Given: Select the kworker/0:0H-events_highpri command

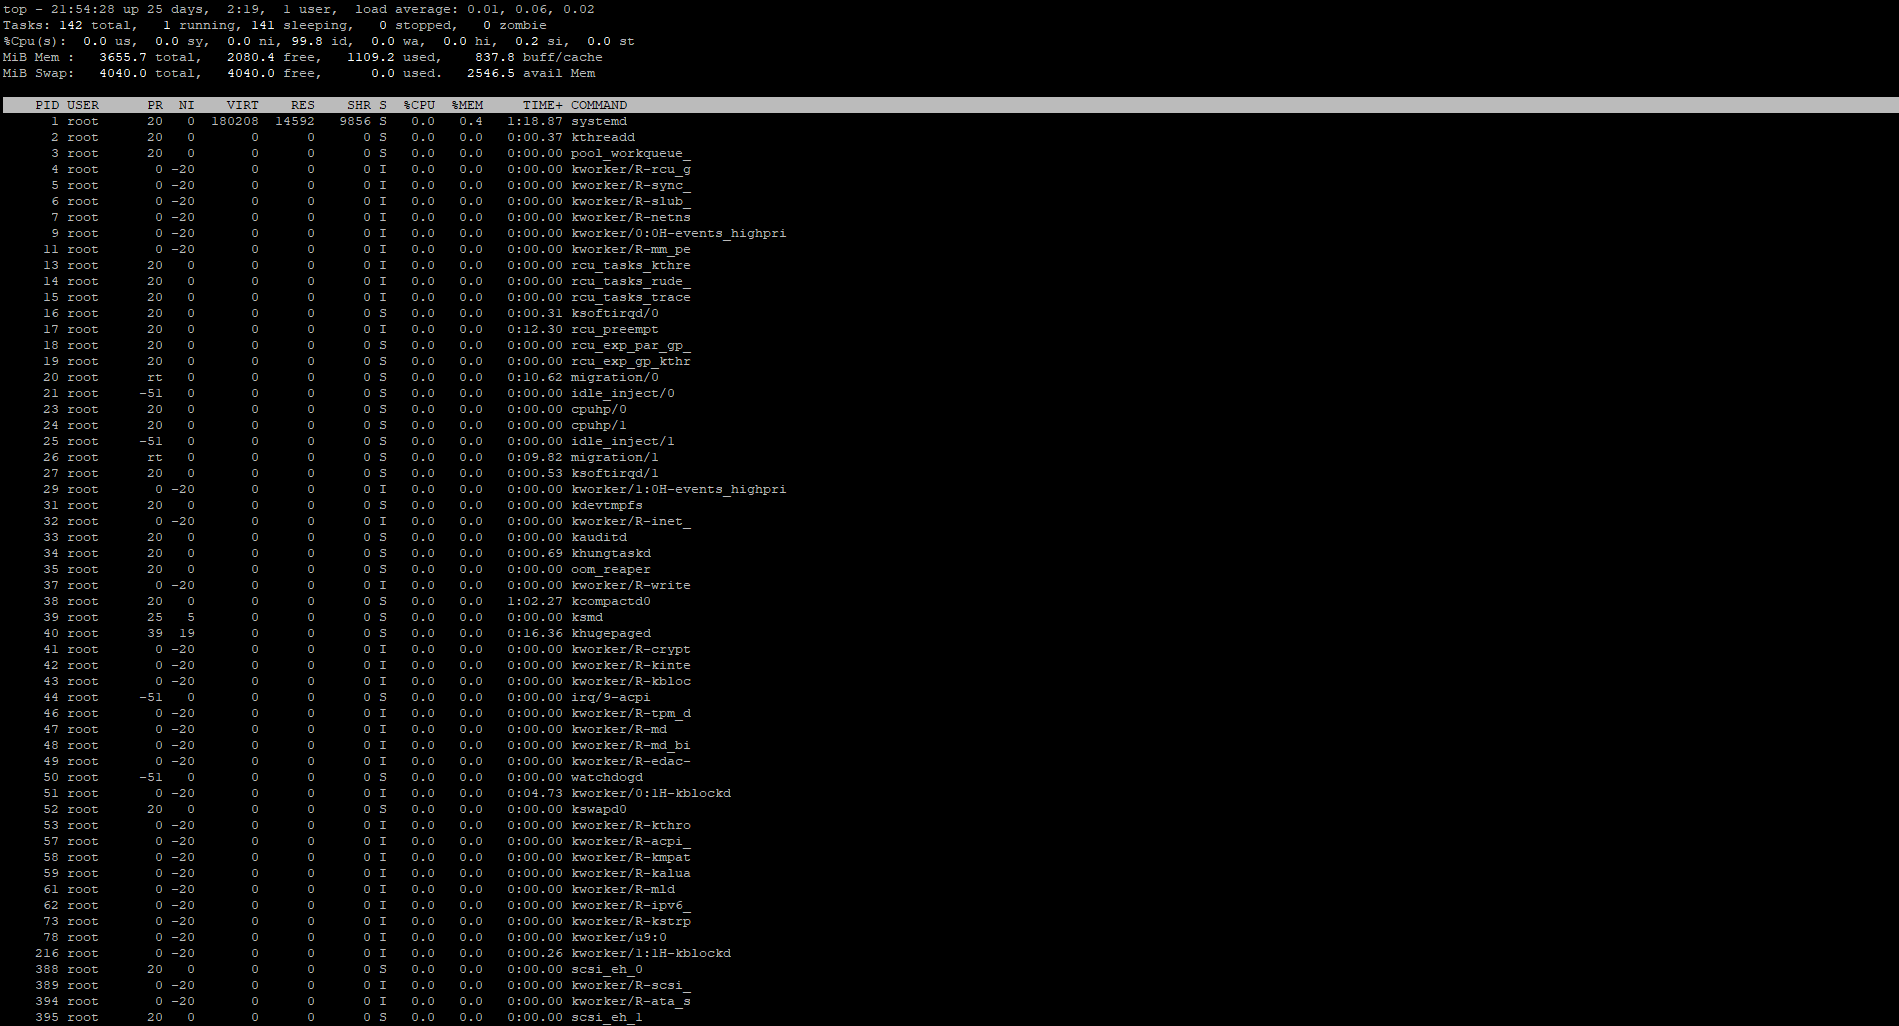Looking at the screenshot, I should (x=678, y=233).
